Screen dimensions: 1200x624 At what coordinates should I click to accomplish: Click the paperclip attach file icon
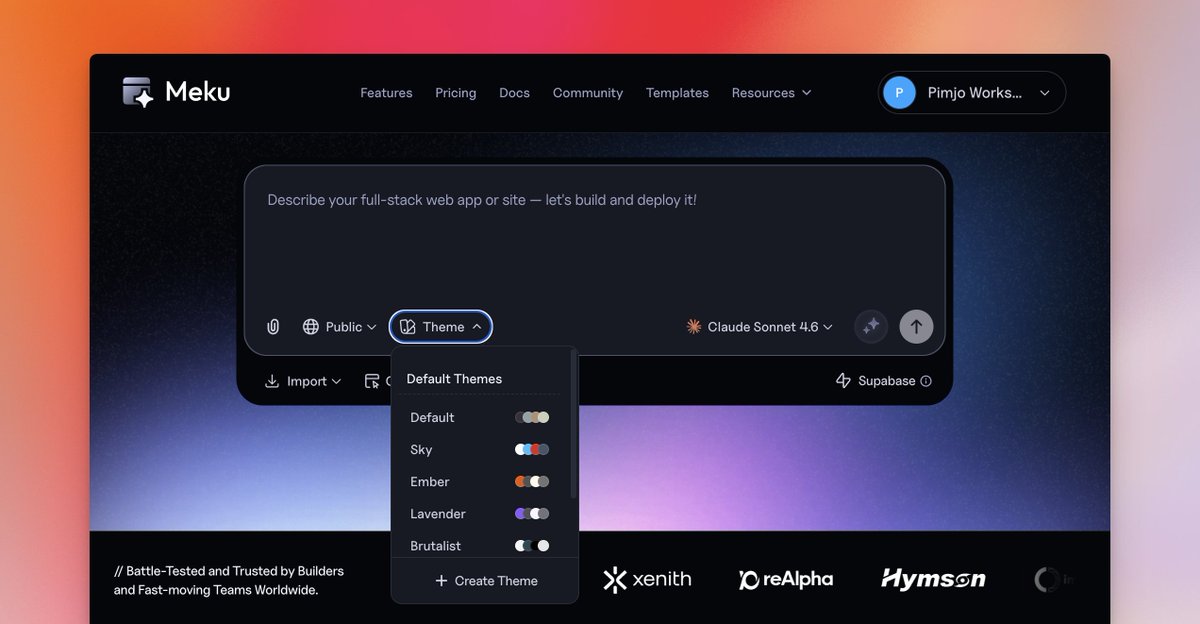(273, 327)
